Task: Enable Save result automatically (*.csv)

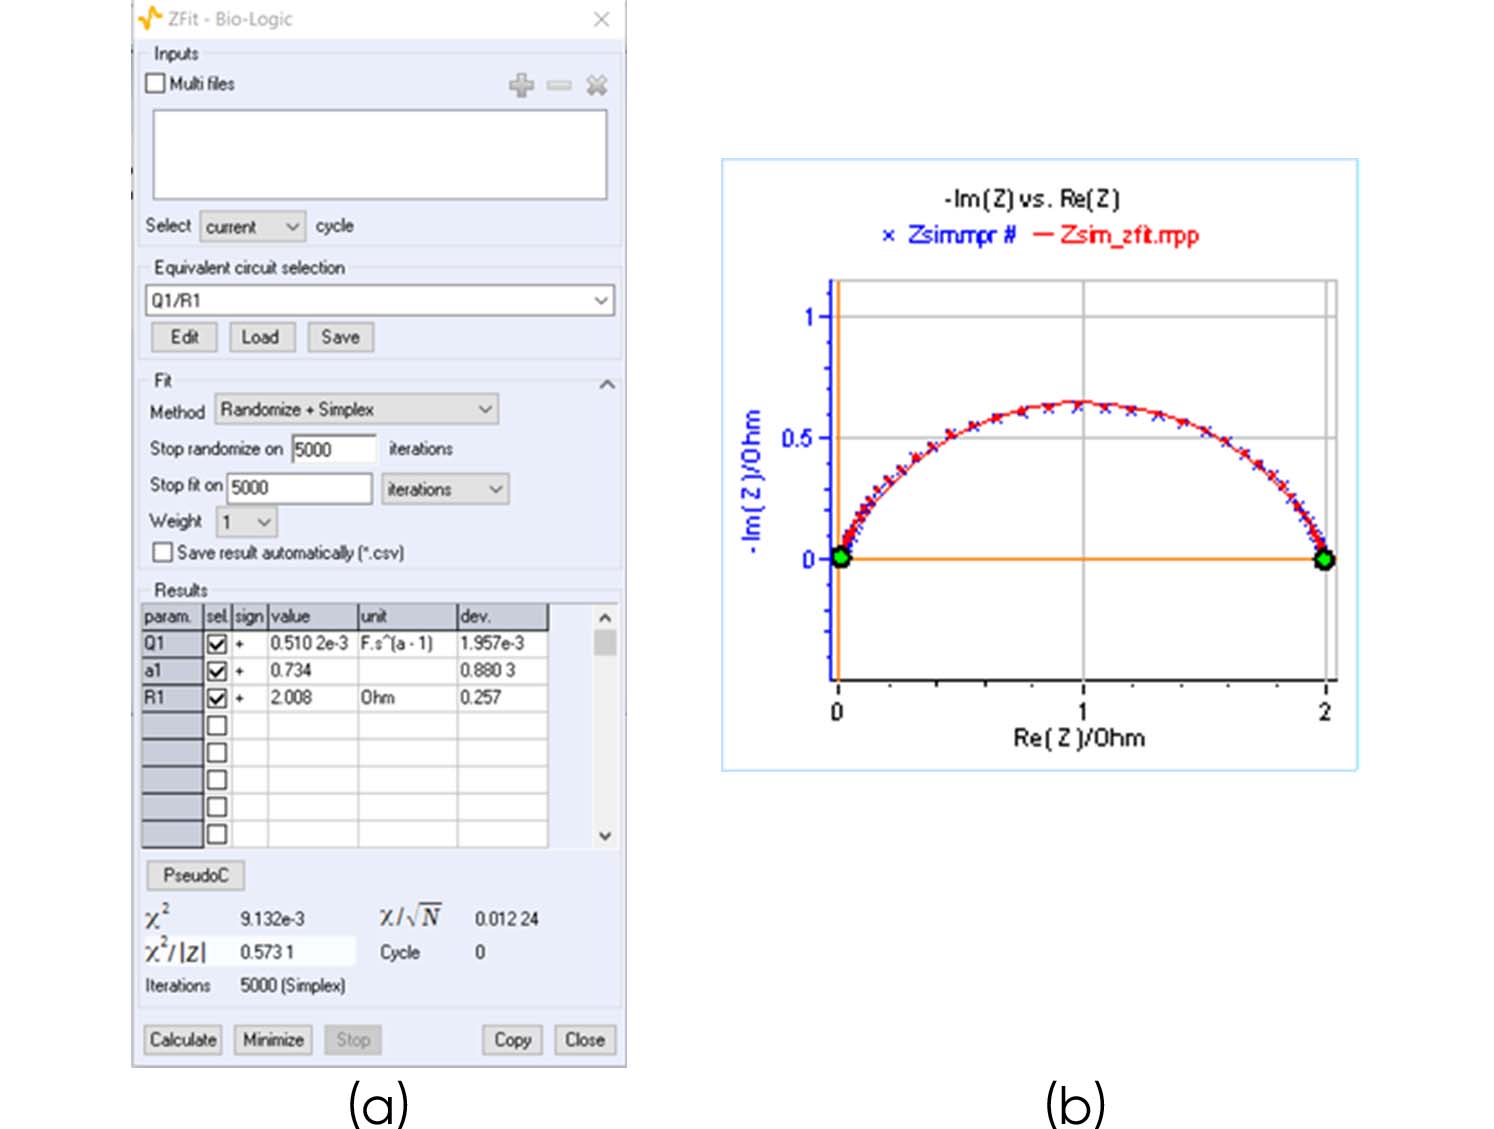Action: tap(162, 552)
